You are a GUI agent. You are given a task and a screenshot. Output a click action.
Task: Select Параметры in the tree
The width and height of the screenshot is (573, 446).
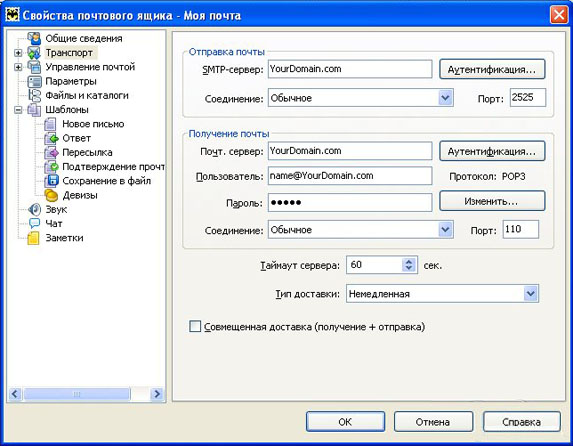(x=71, y=81)
